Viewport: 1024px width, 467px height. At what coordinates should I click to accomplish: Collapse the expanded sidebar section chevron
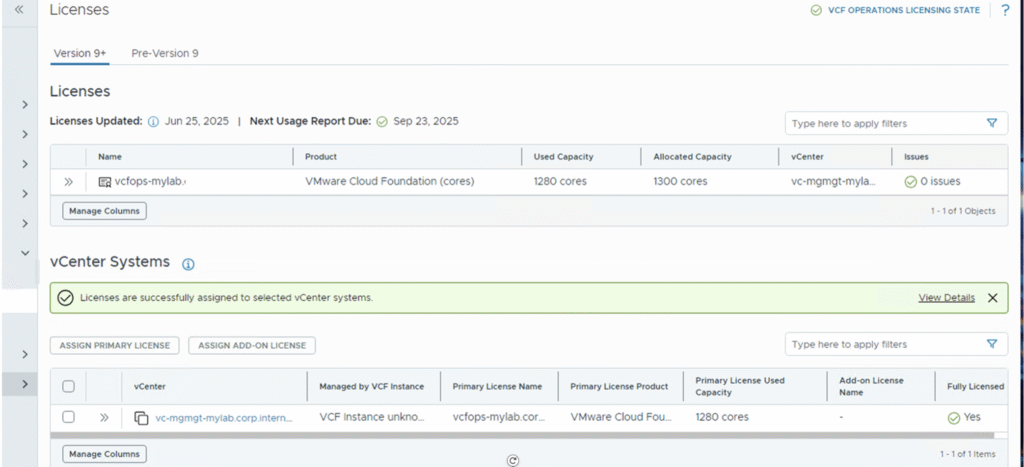25,253
